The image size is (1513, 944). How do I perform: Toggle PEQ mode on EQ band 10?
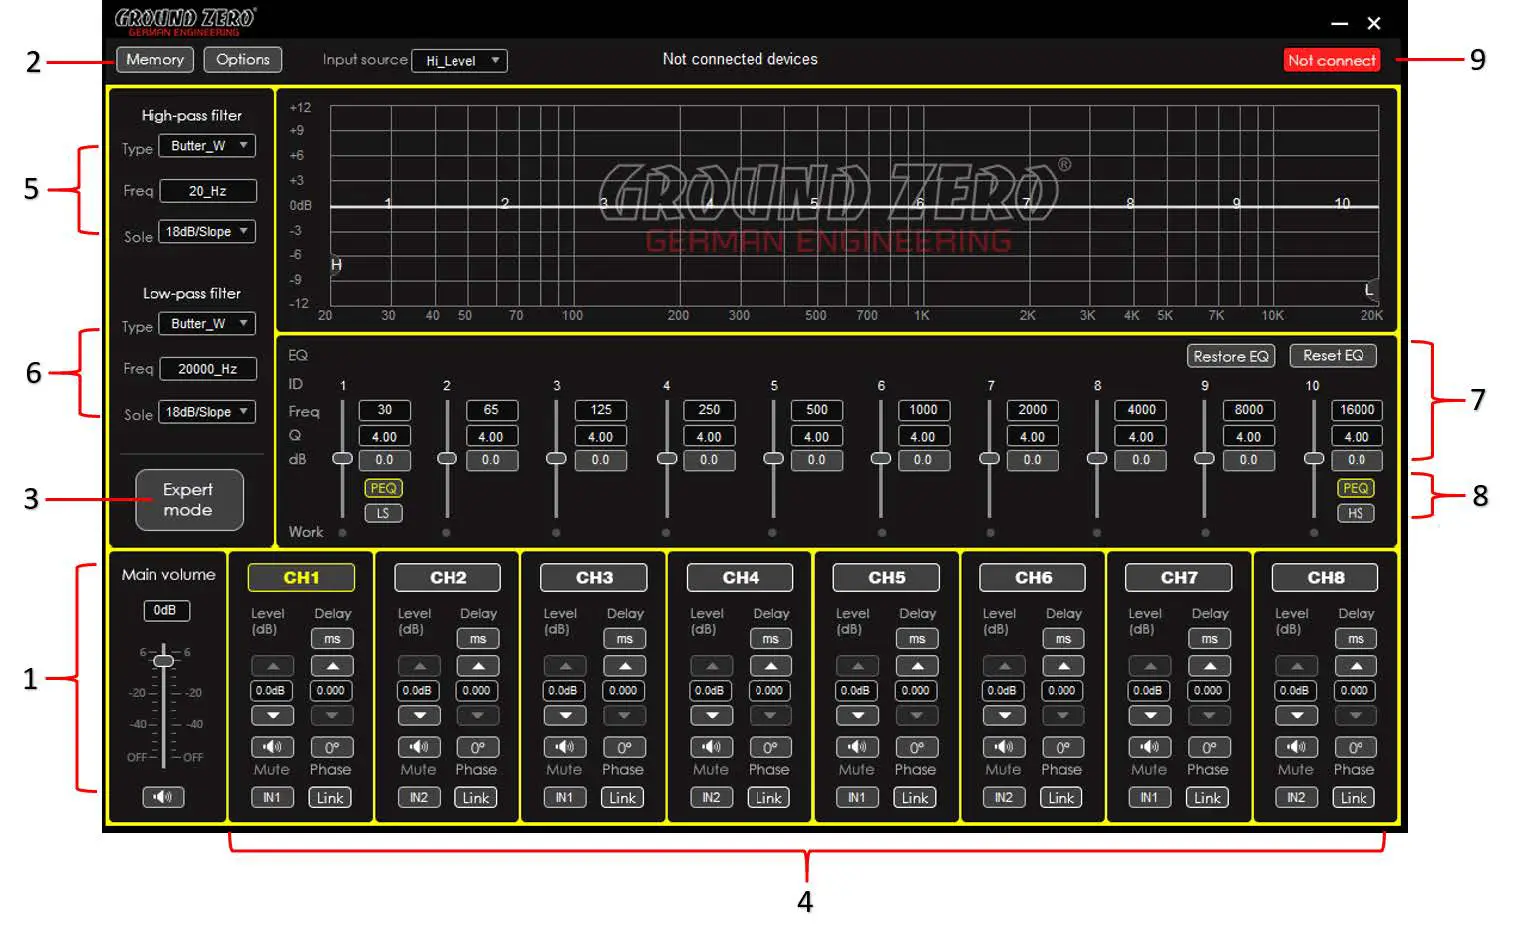[1356, 488]
